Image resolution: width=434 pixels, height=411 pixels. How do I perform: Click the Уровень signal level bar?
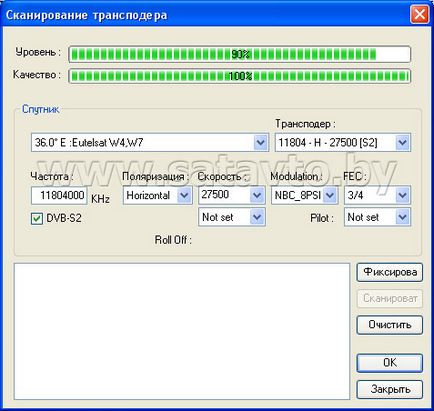point(239,54)
